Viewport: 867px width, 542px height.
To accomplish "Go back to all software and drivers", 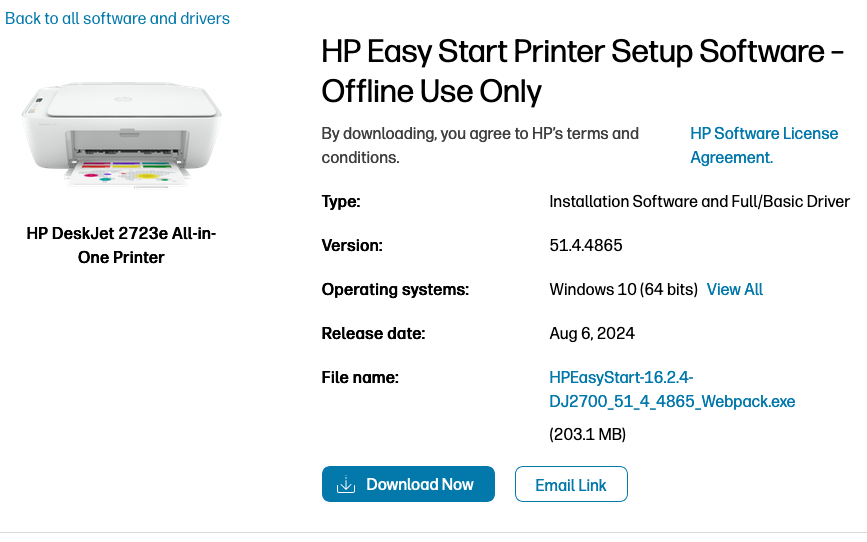I will pos(117,18).
